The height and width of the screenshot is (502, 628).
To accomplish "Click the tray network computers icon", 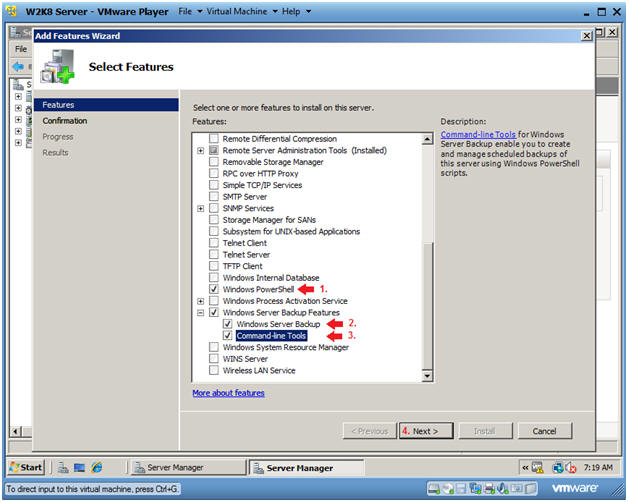I will [x=557, y=468].
